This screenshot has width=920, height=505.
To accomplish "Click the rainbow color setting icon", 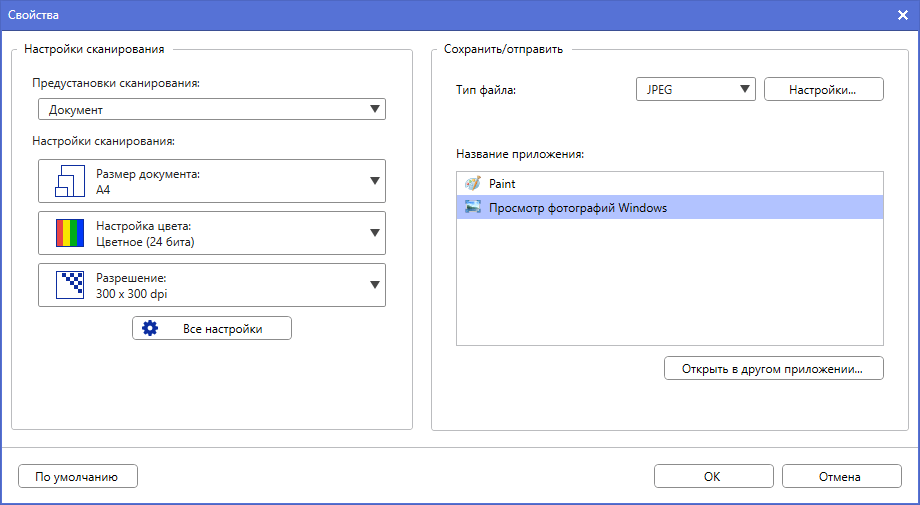I will tap(71, 233).
